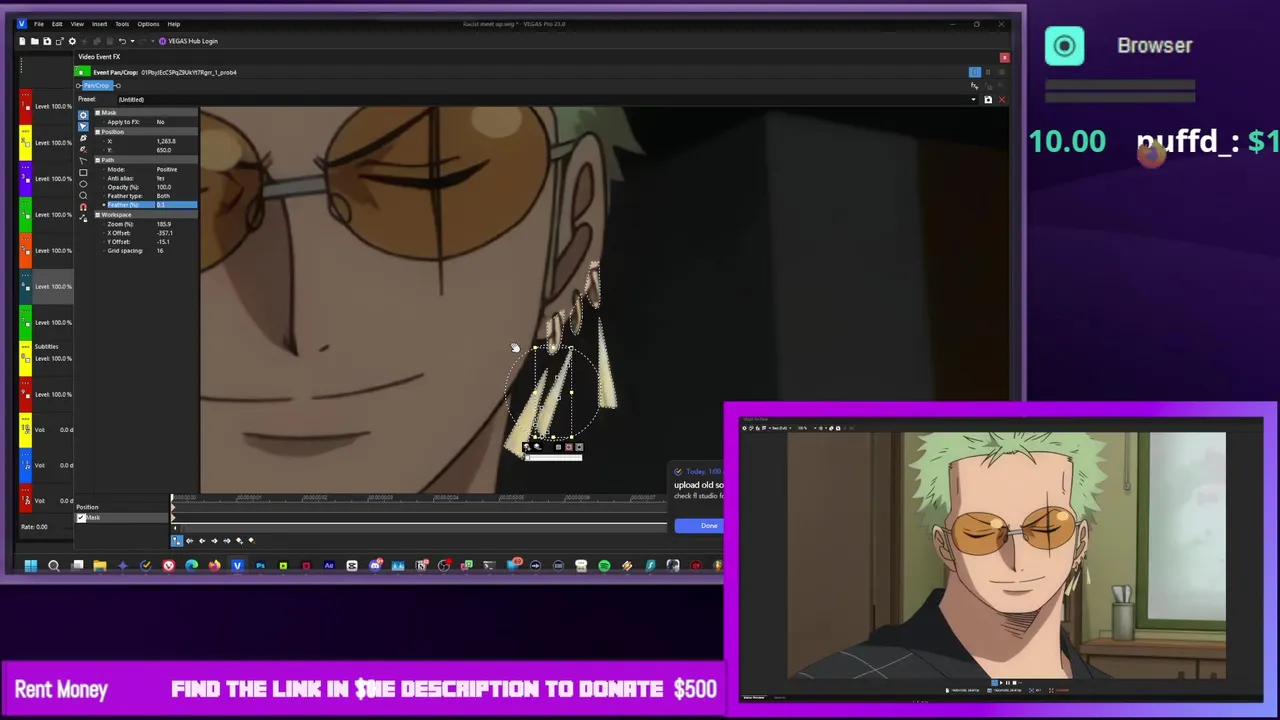Click the Undo arrow icon

coord(122,41)
